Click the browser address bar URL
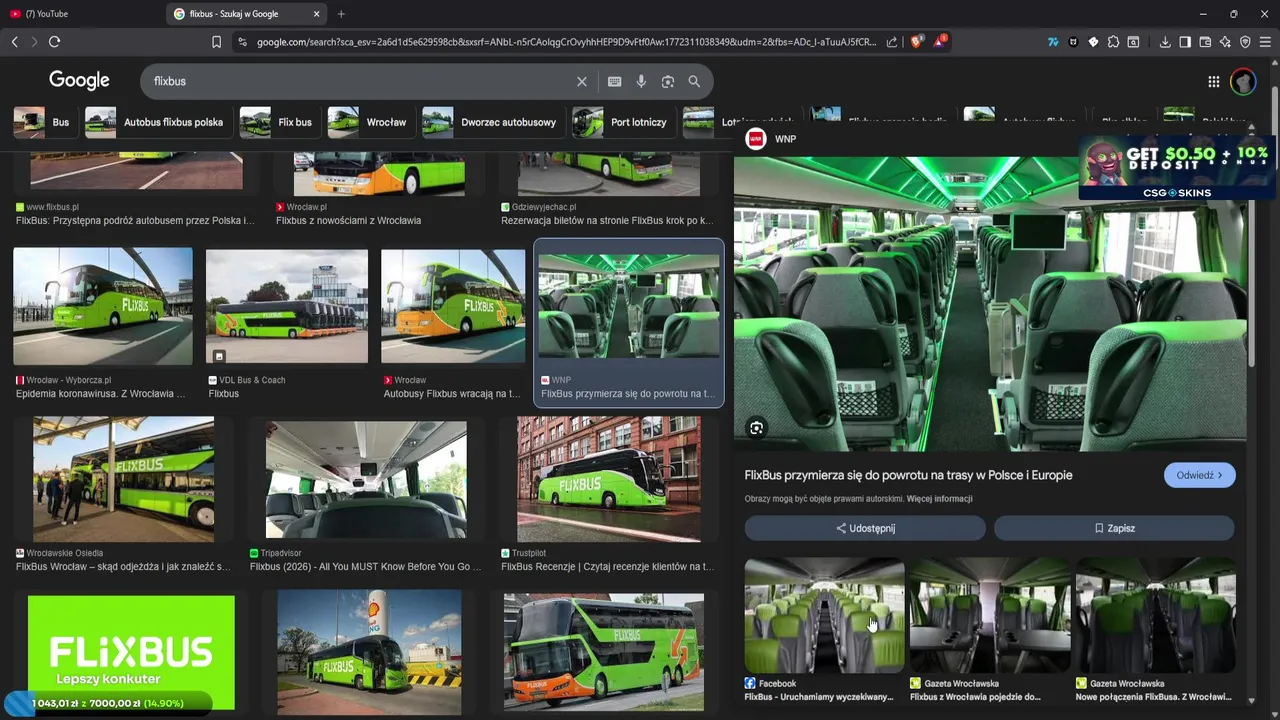The image size is (1280, 720). point(565,42)
